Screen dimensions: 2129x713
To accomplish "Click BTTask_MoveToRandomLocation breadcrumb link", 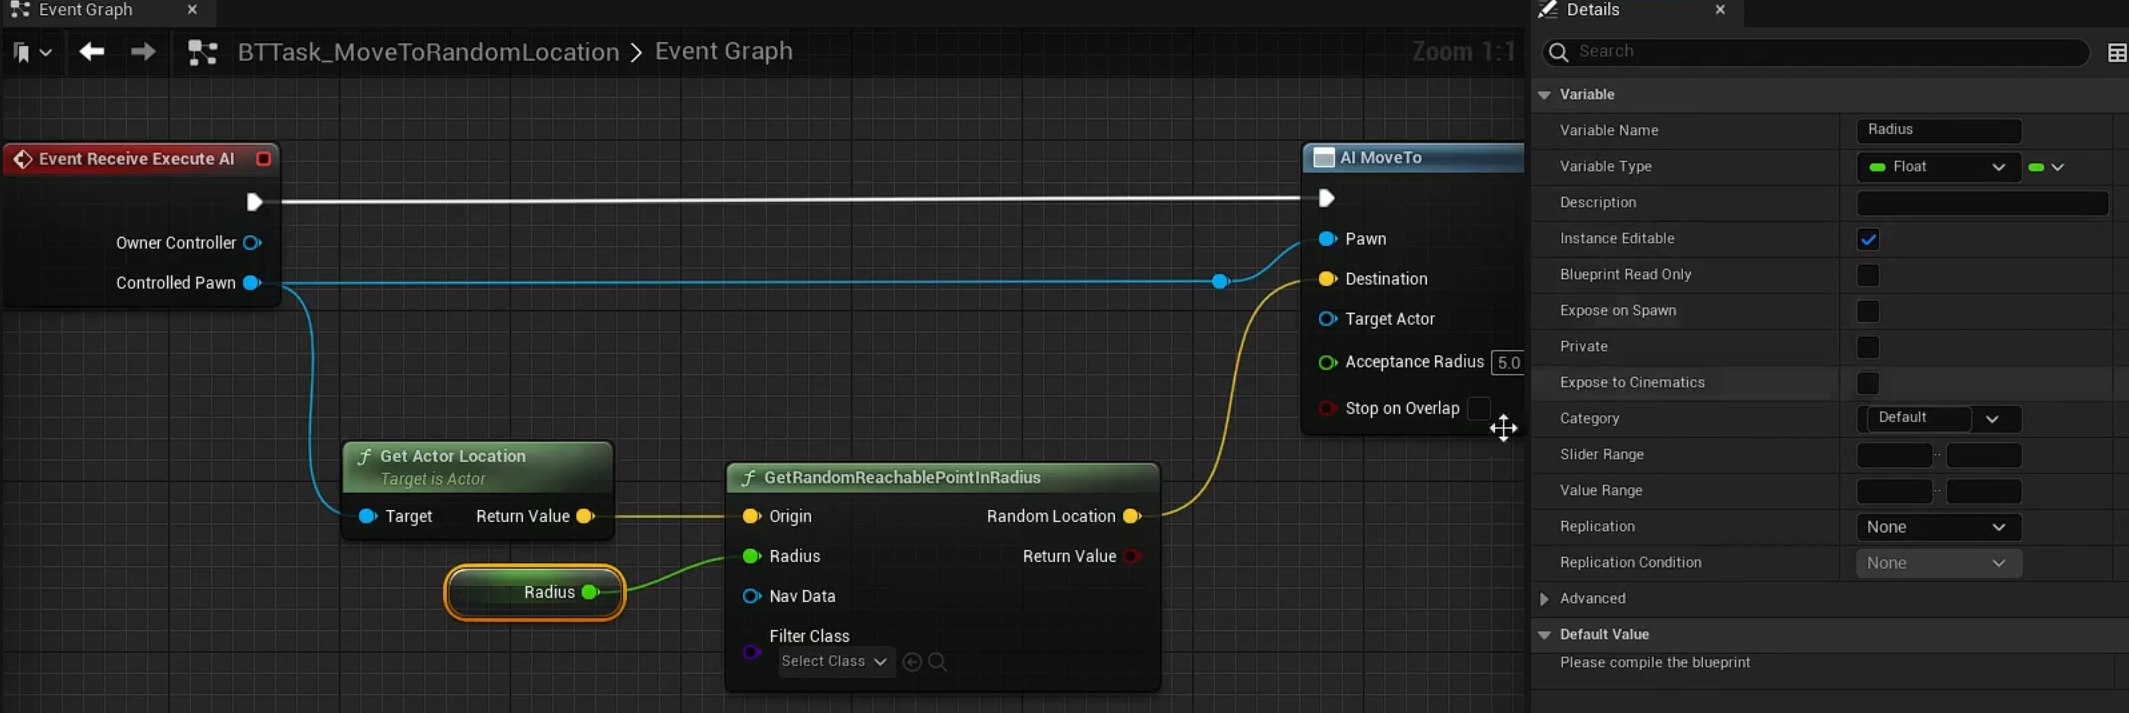I will tap(428, 52).
